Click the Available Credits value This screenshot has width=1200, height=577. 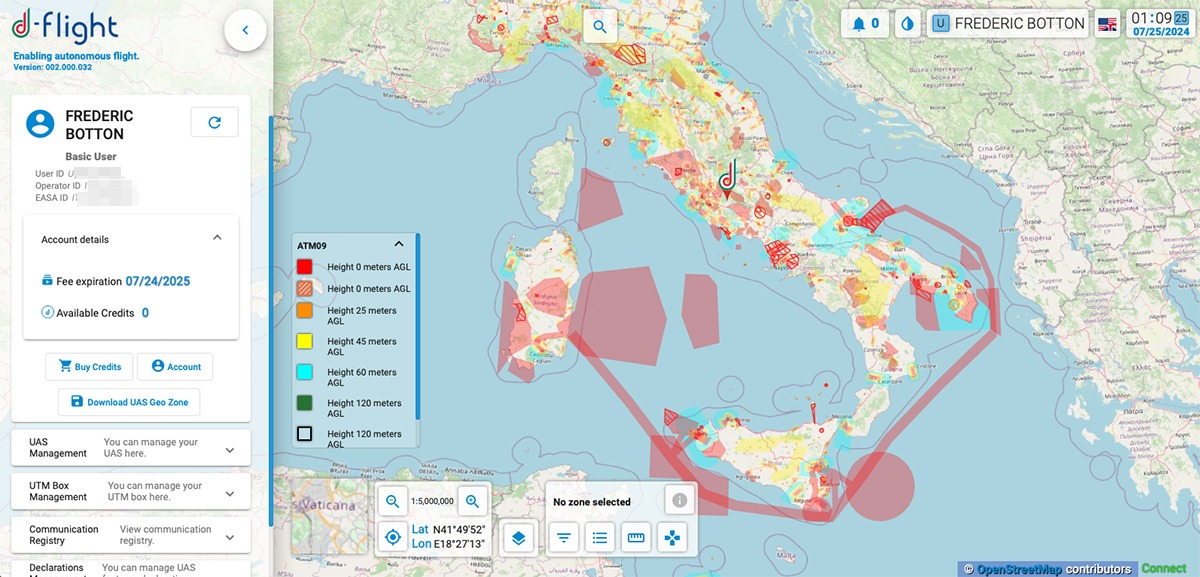pyautogui.click(x=145, y=313)
